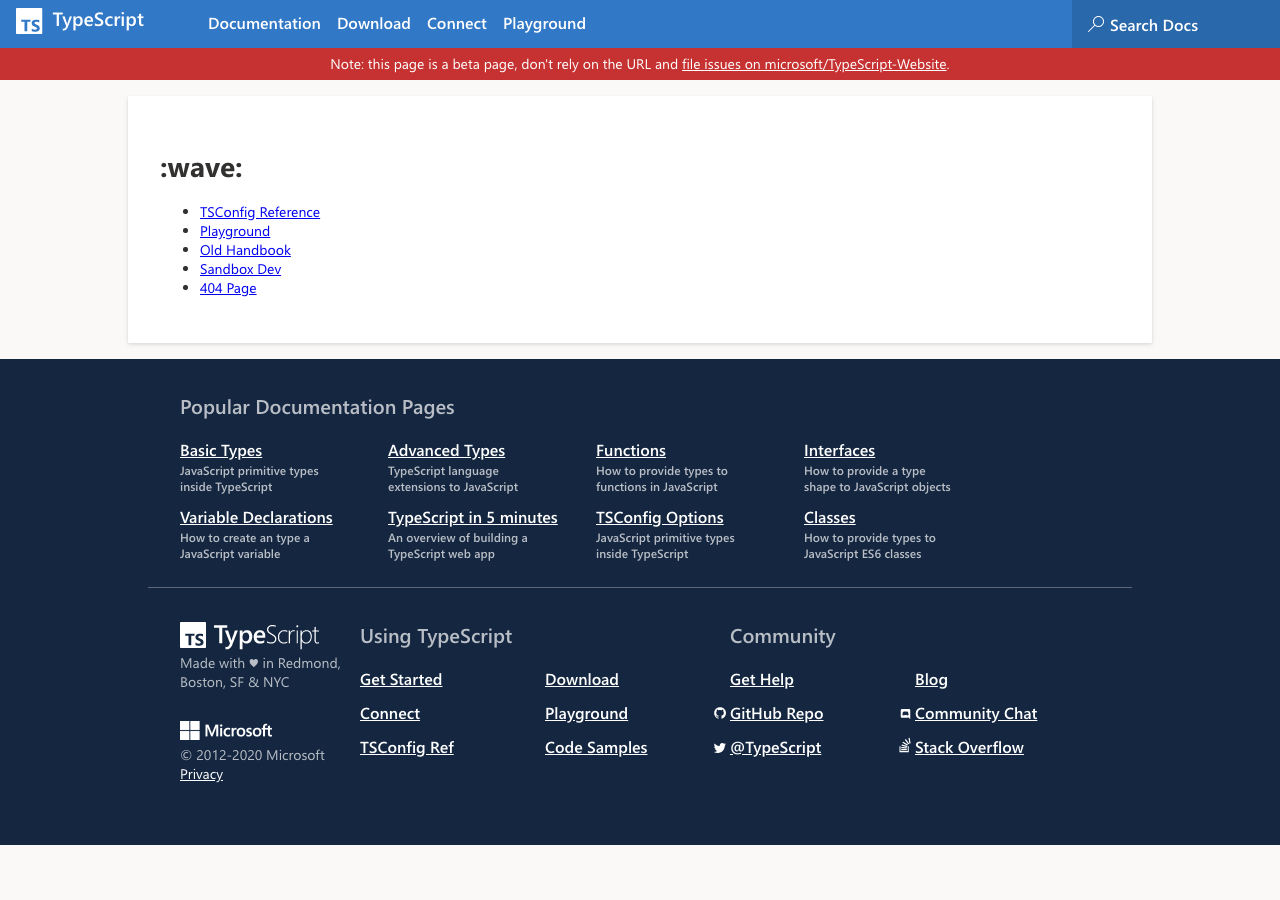Go to Advanced Types documentation
This screenshot has width=1280, height=900.
coord(446,450)
